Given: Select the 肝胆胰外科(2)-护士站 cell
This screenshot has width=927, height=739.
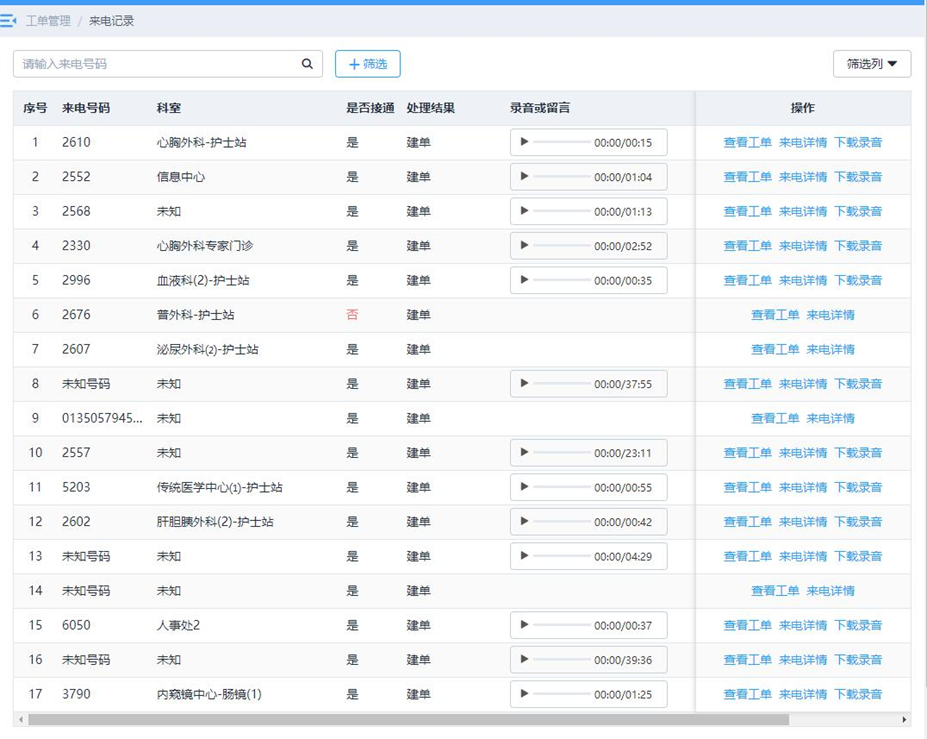Looking at the screenshot, I should (x=215, y=521).
